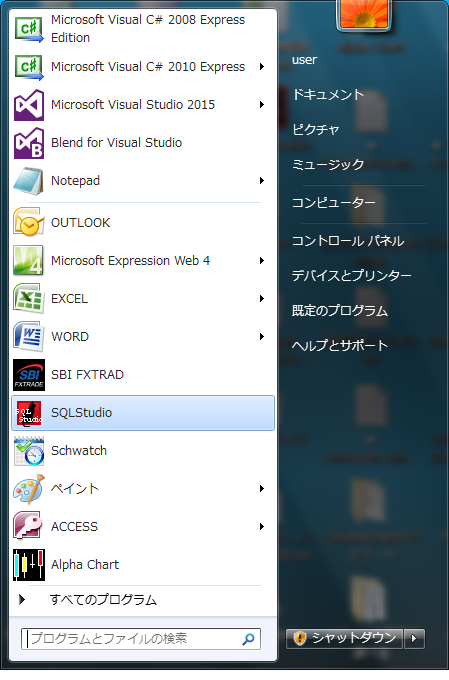Open ドキュメント folder link

328,95
